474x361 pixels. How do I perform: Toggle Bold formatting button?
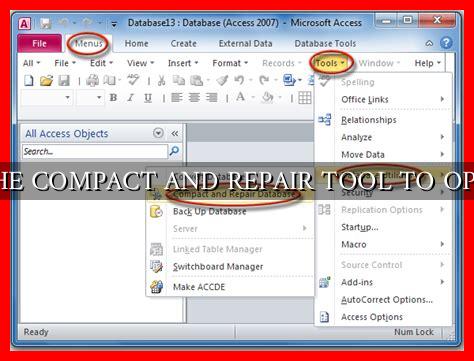point(113,97)
